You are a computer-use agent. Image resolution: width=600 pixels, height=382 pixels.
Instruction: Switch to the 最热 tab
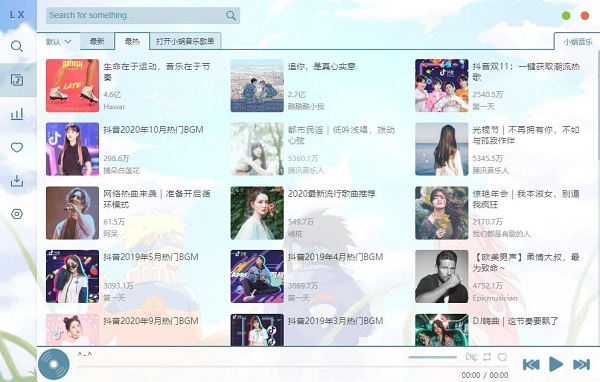[132, 41]
